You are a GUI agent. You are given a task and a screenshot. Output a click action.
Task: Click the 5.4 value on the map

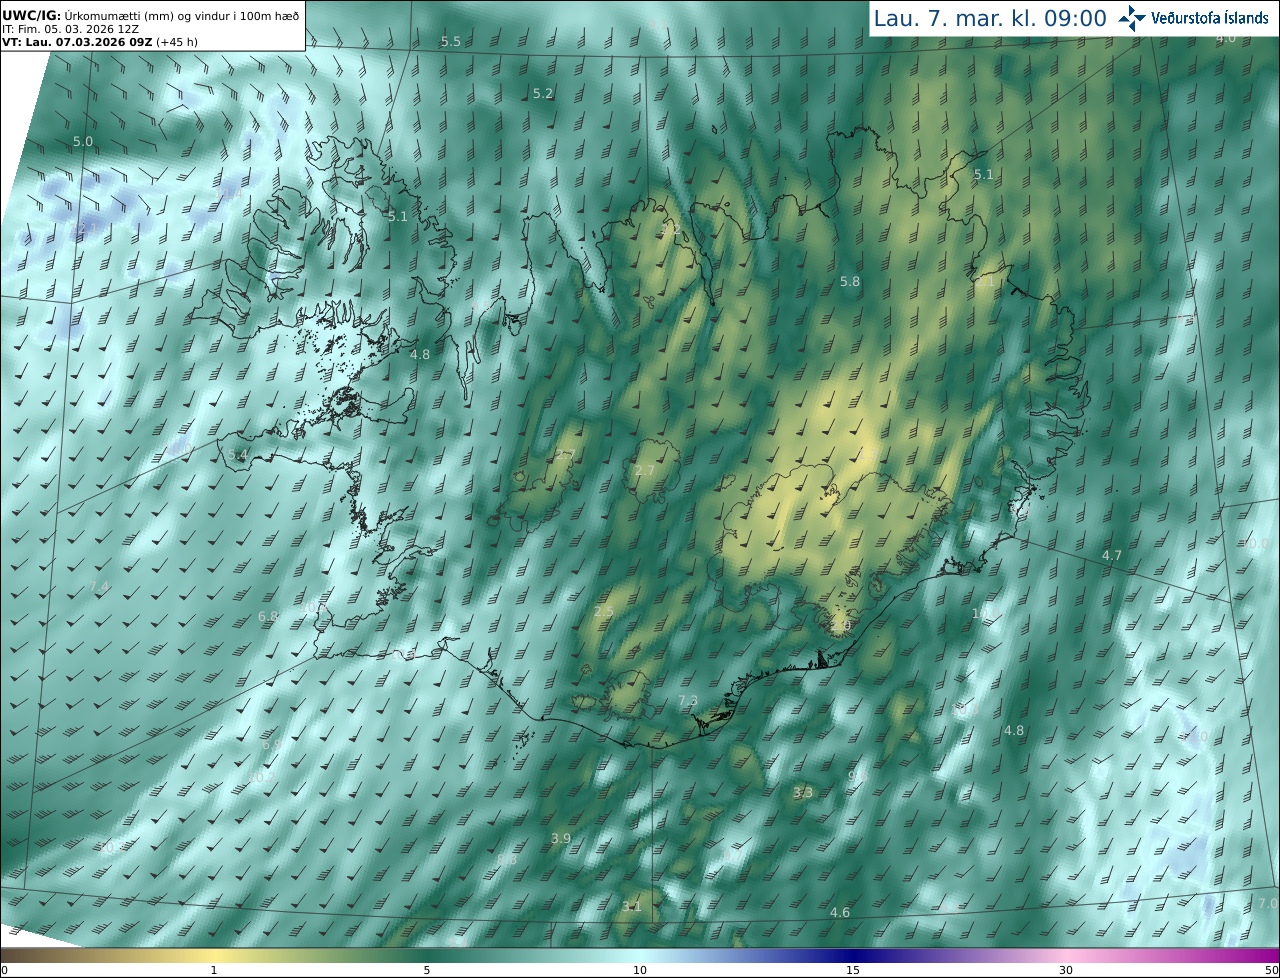coord(237,455)
